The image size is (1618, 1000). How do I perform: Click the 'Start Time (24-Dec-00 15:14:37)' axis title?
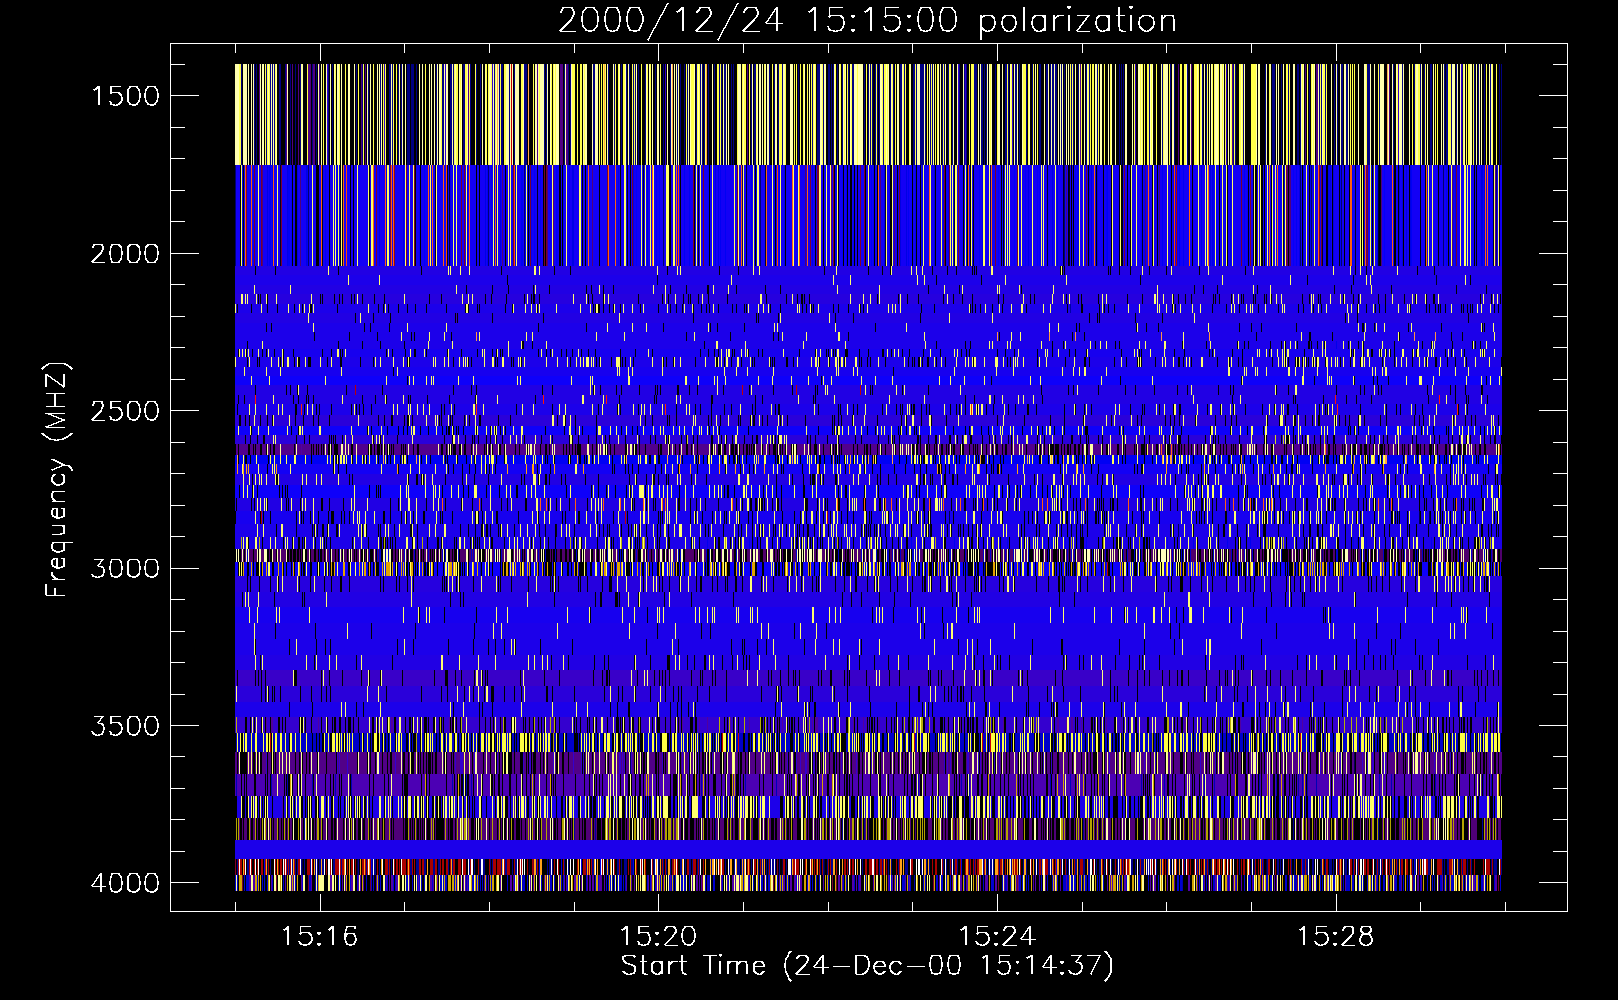867,966
